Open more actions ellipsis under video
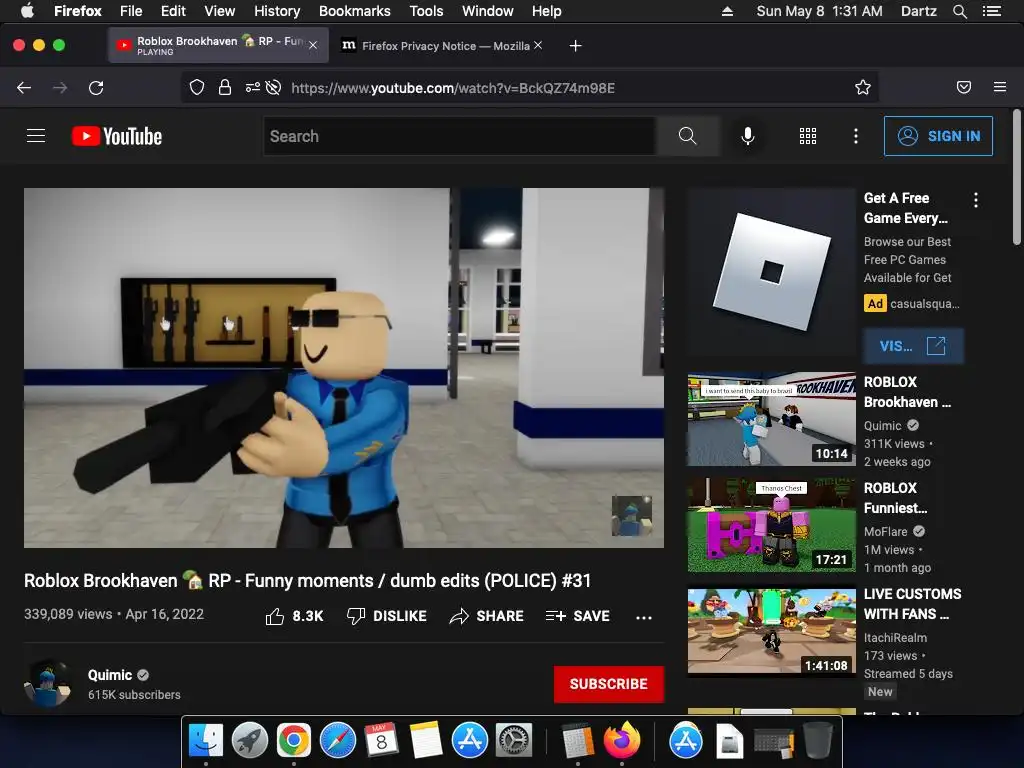This screenshot has width=1024, height=768. (644, 617)
